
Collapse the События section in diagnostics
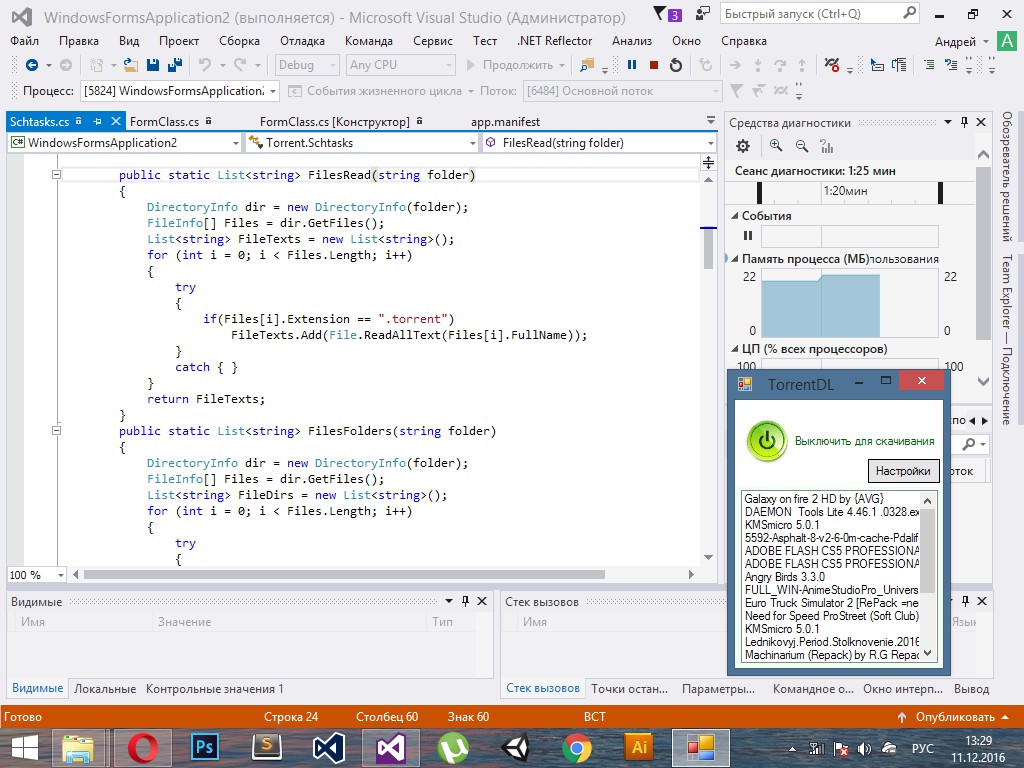pyautogui.click(x=733, y=216)
